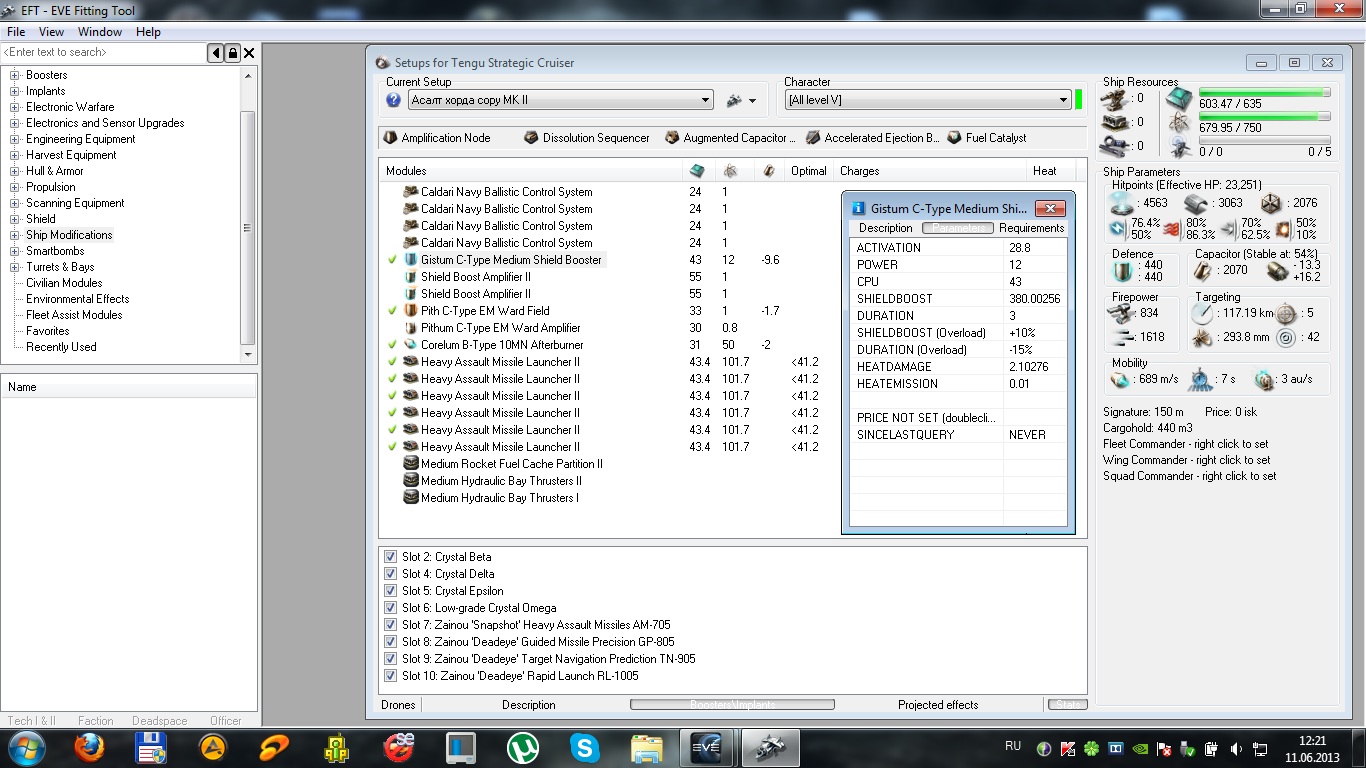The width and height of the screenshot is (1366, 768).
Task: Expand the Boosters tree category
Action: 15,75
